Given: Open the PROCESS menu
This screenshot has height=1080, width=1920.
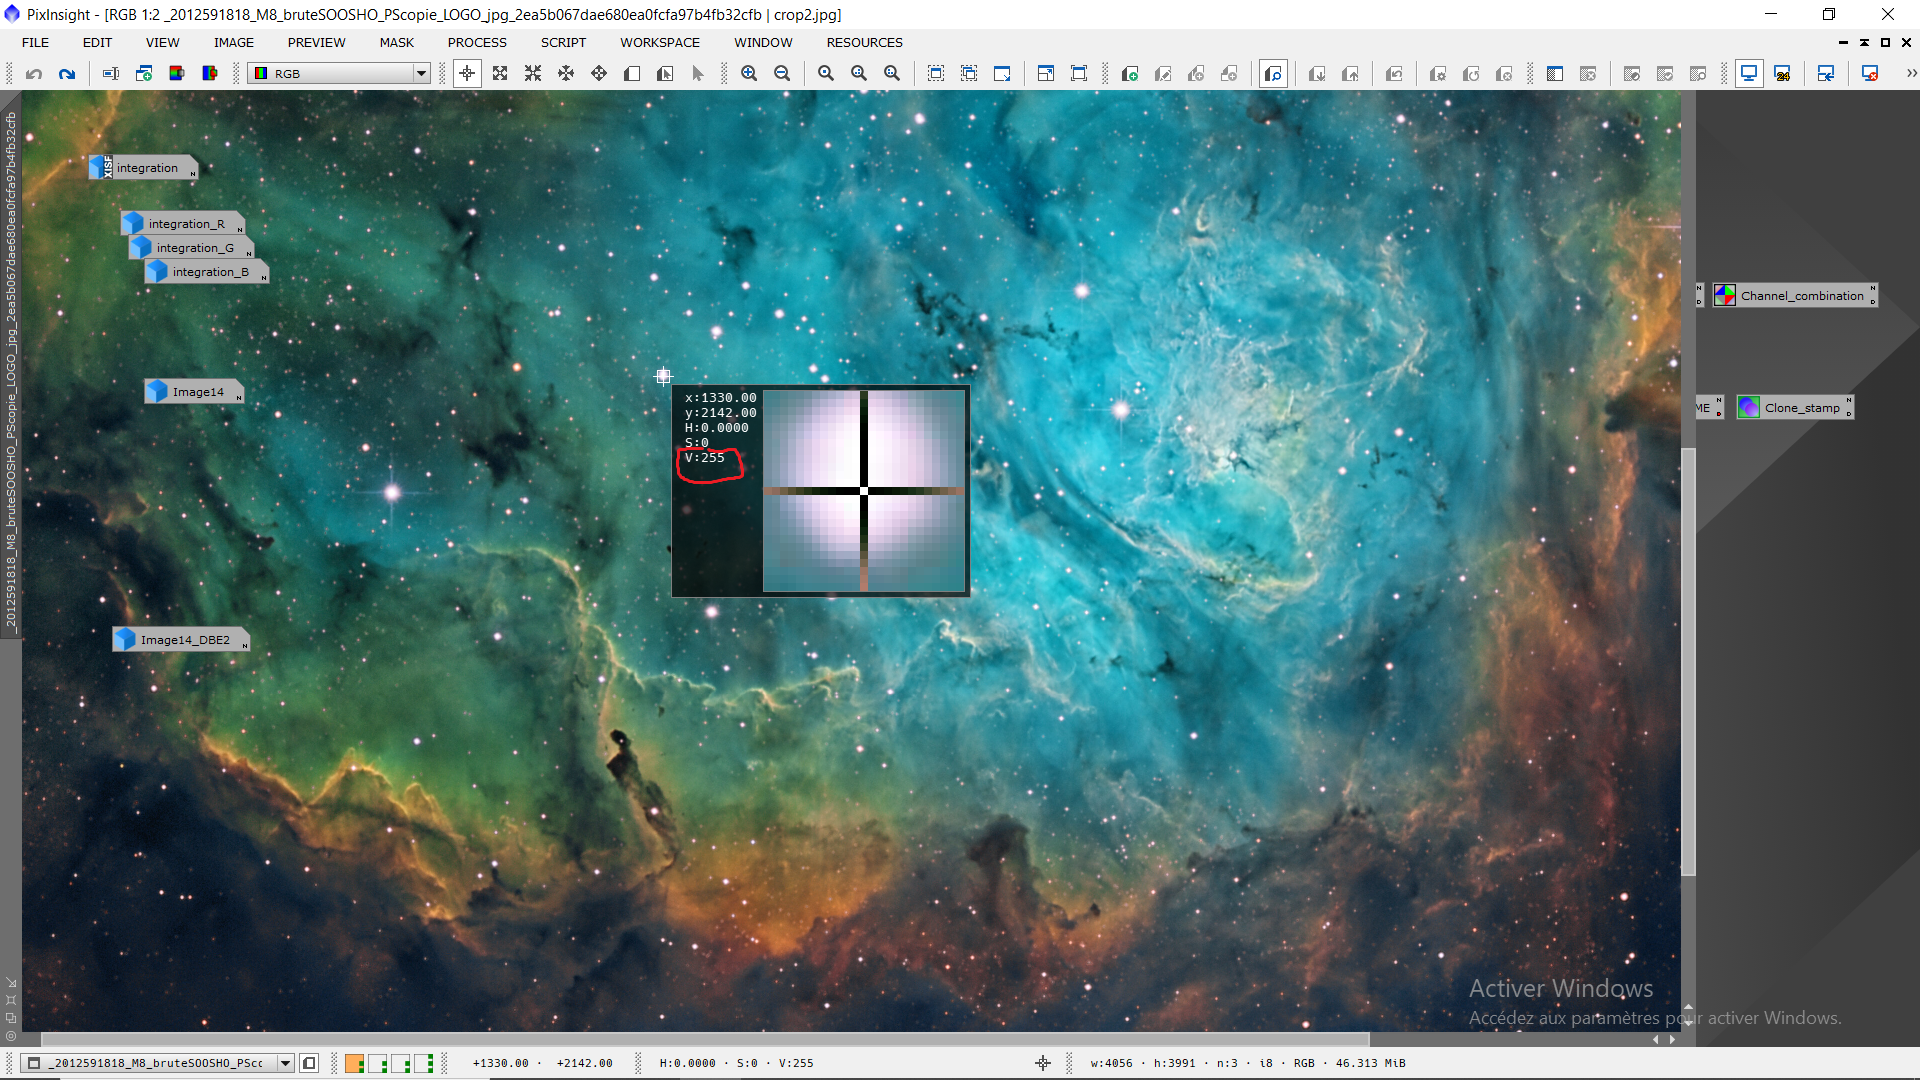Looking at the screenshot, I should point(477,42).
